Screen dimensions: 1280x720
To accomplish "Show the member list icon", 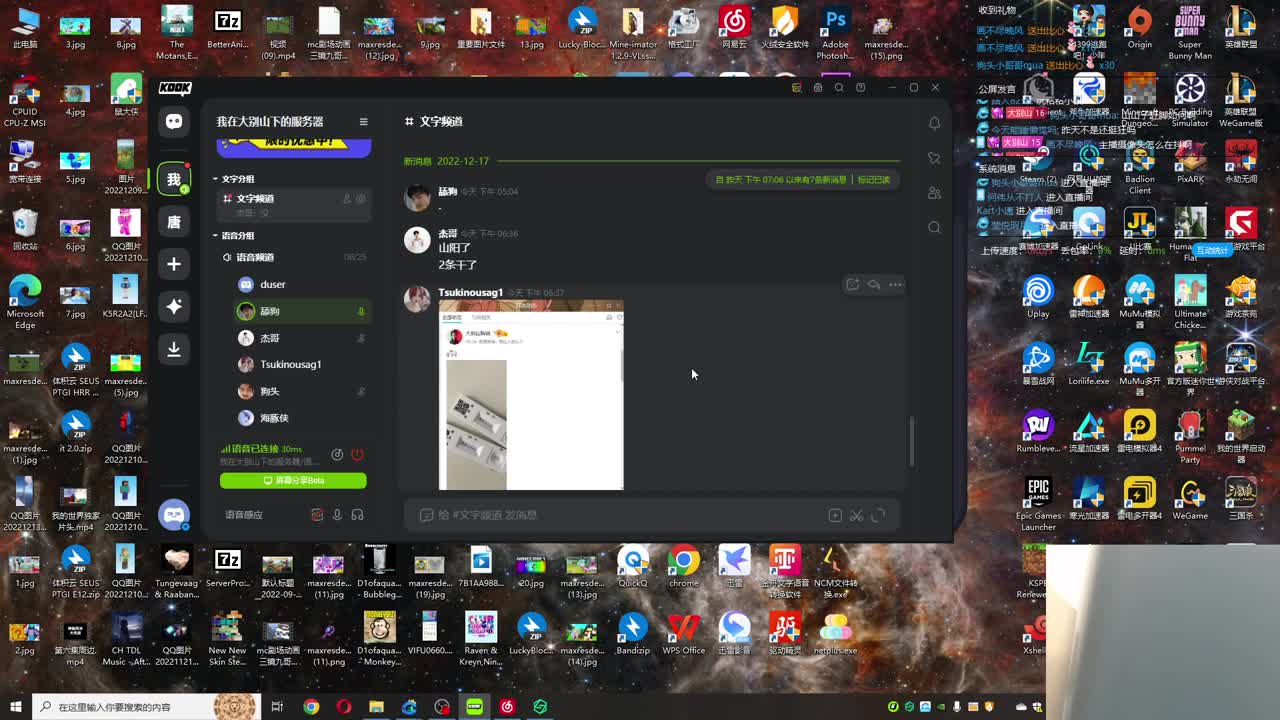I will point(934,193).
